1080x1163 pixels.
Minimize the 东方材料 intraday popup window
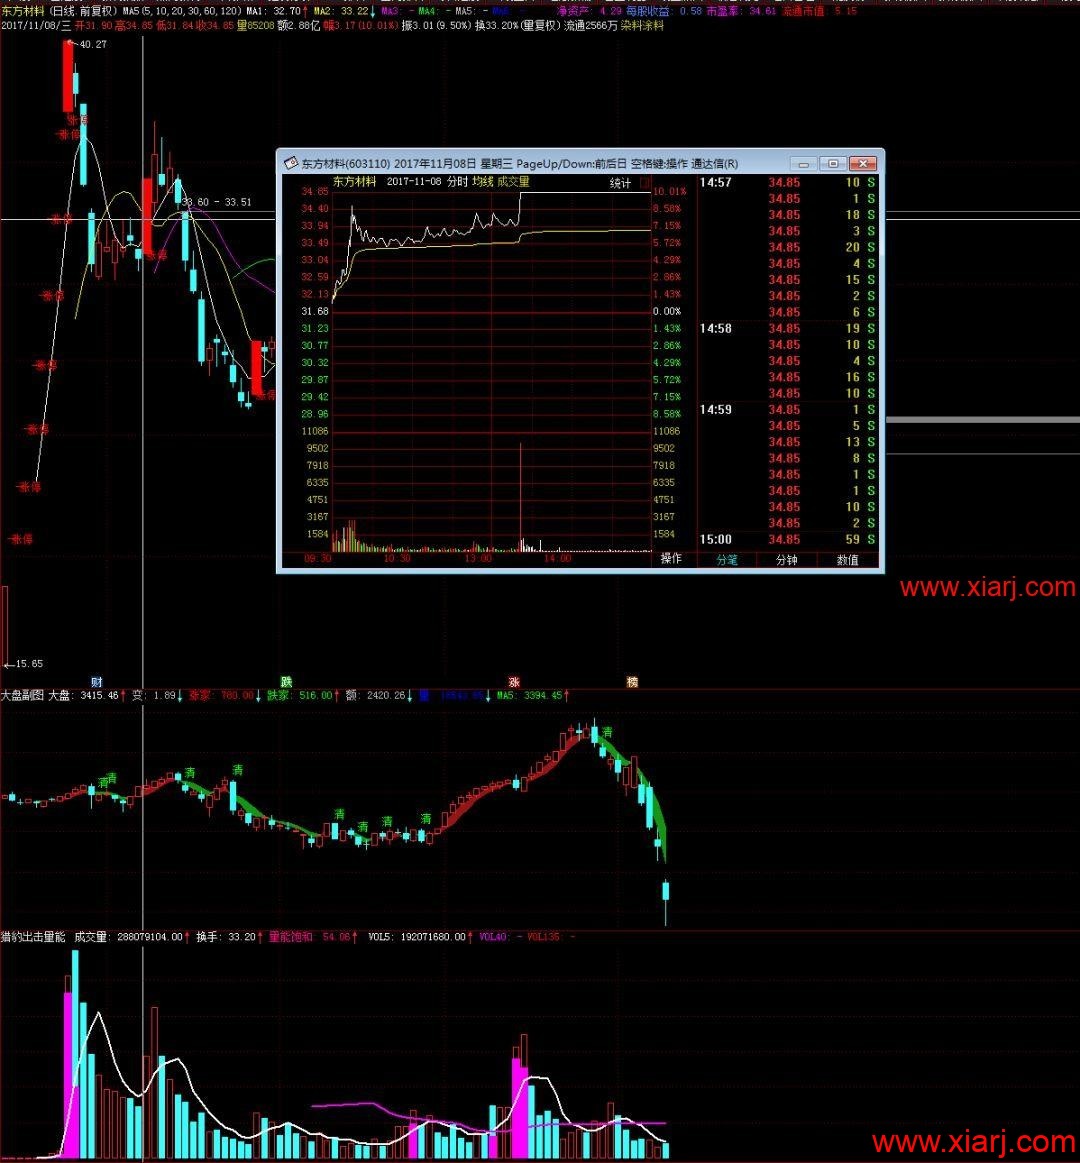803,163
